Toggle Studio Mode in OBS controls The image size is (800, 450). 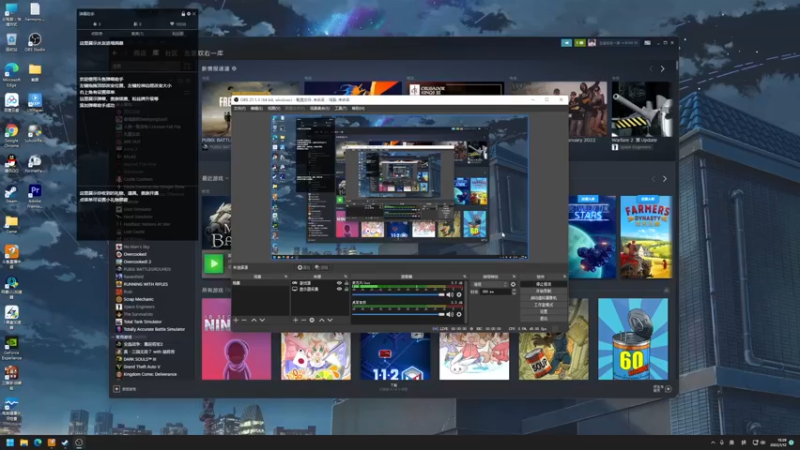(x=543, y=305)
